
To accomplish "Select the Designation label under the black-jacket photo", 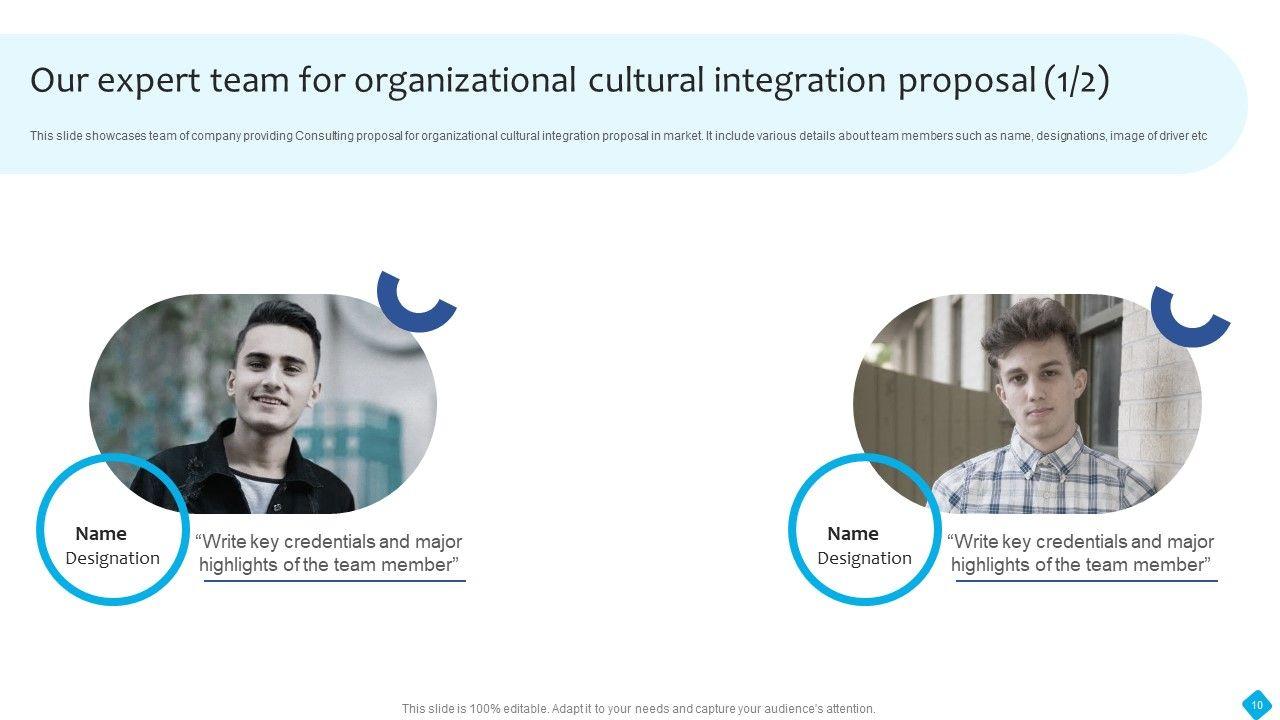I will click(x=113, y=558).
